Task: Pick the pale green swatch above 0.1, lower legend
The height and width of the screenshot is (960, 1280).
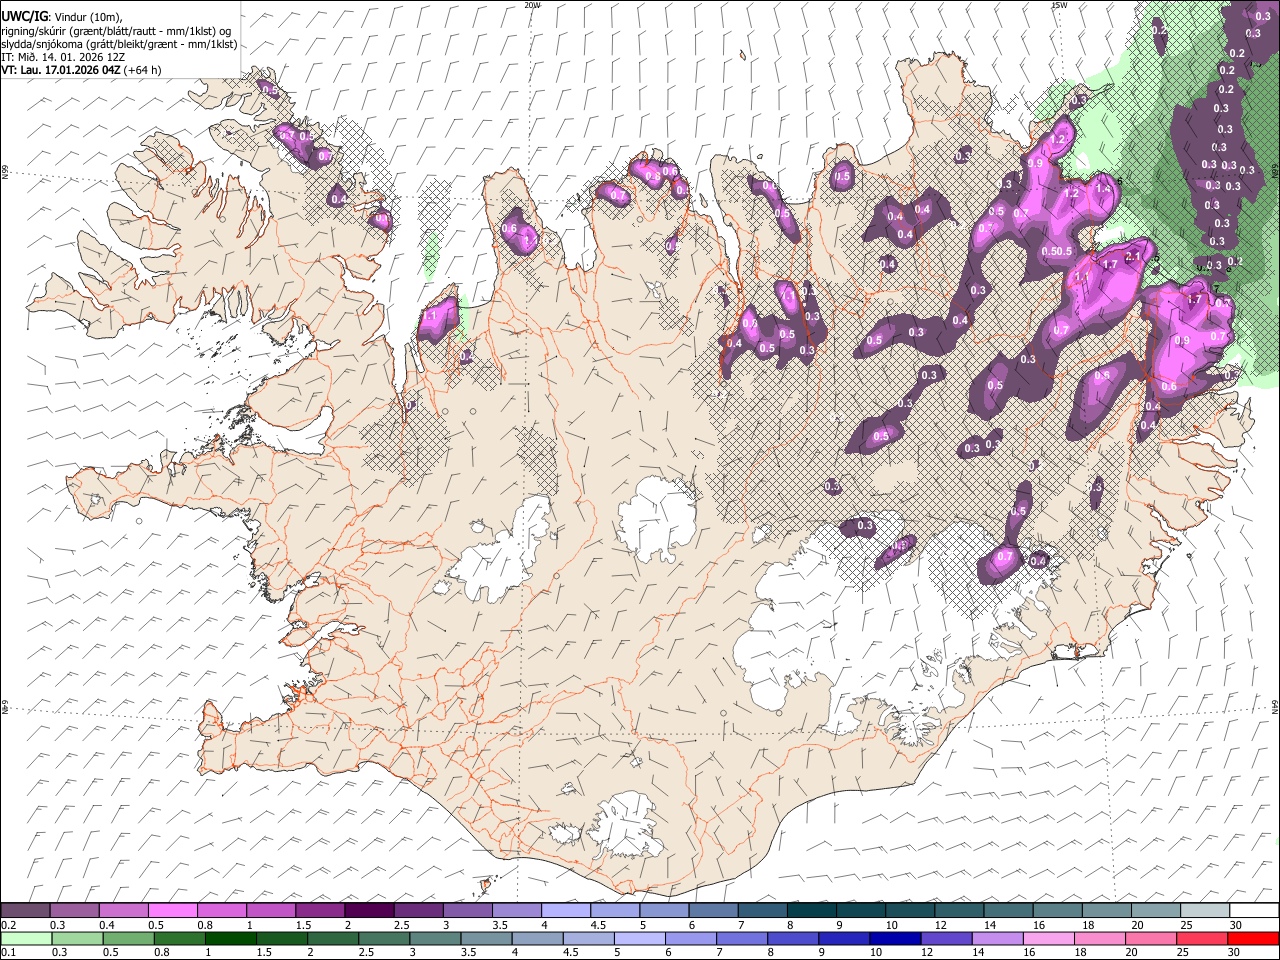Action: (x=25, y=938)
